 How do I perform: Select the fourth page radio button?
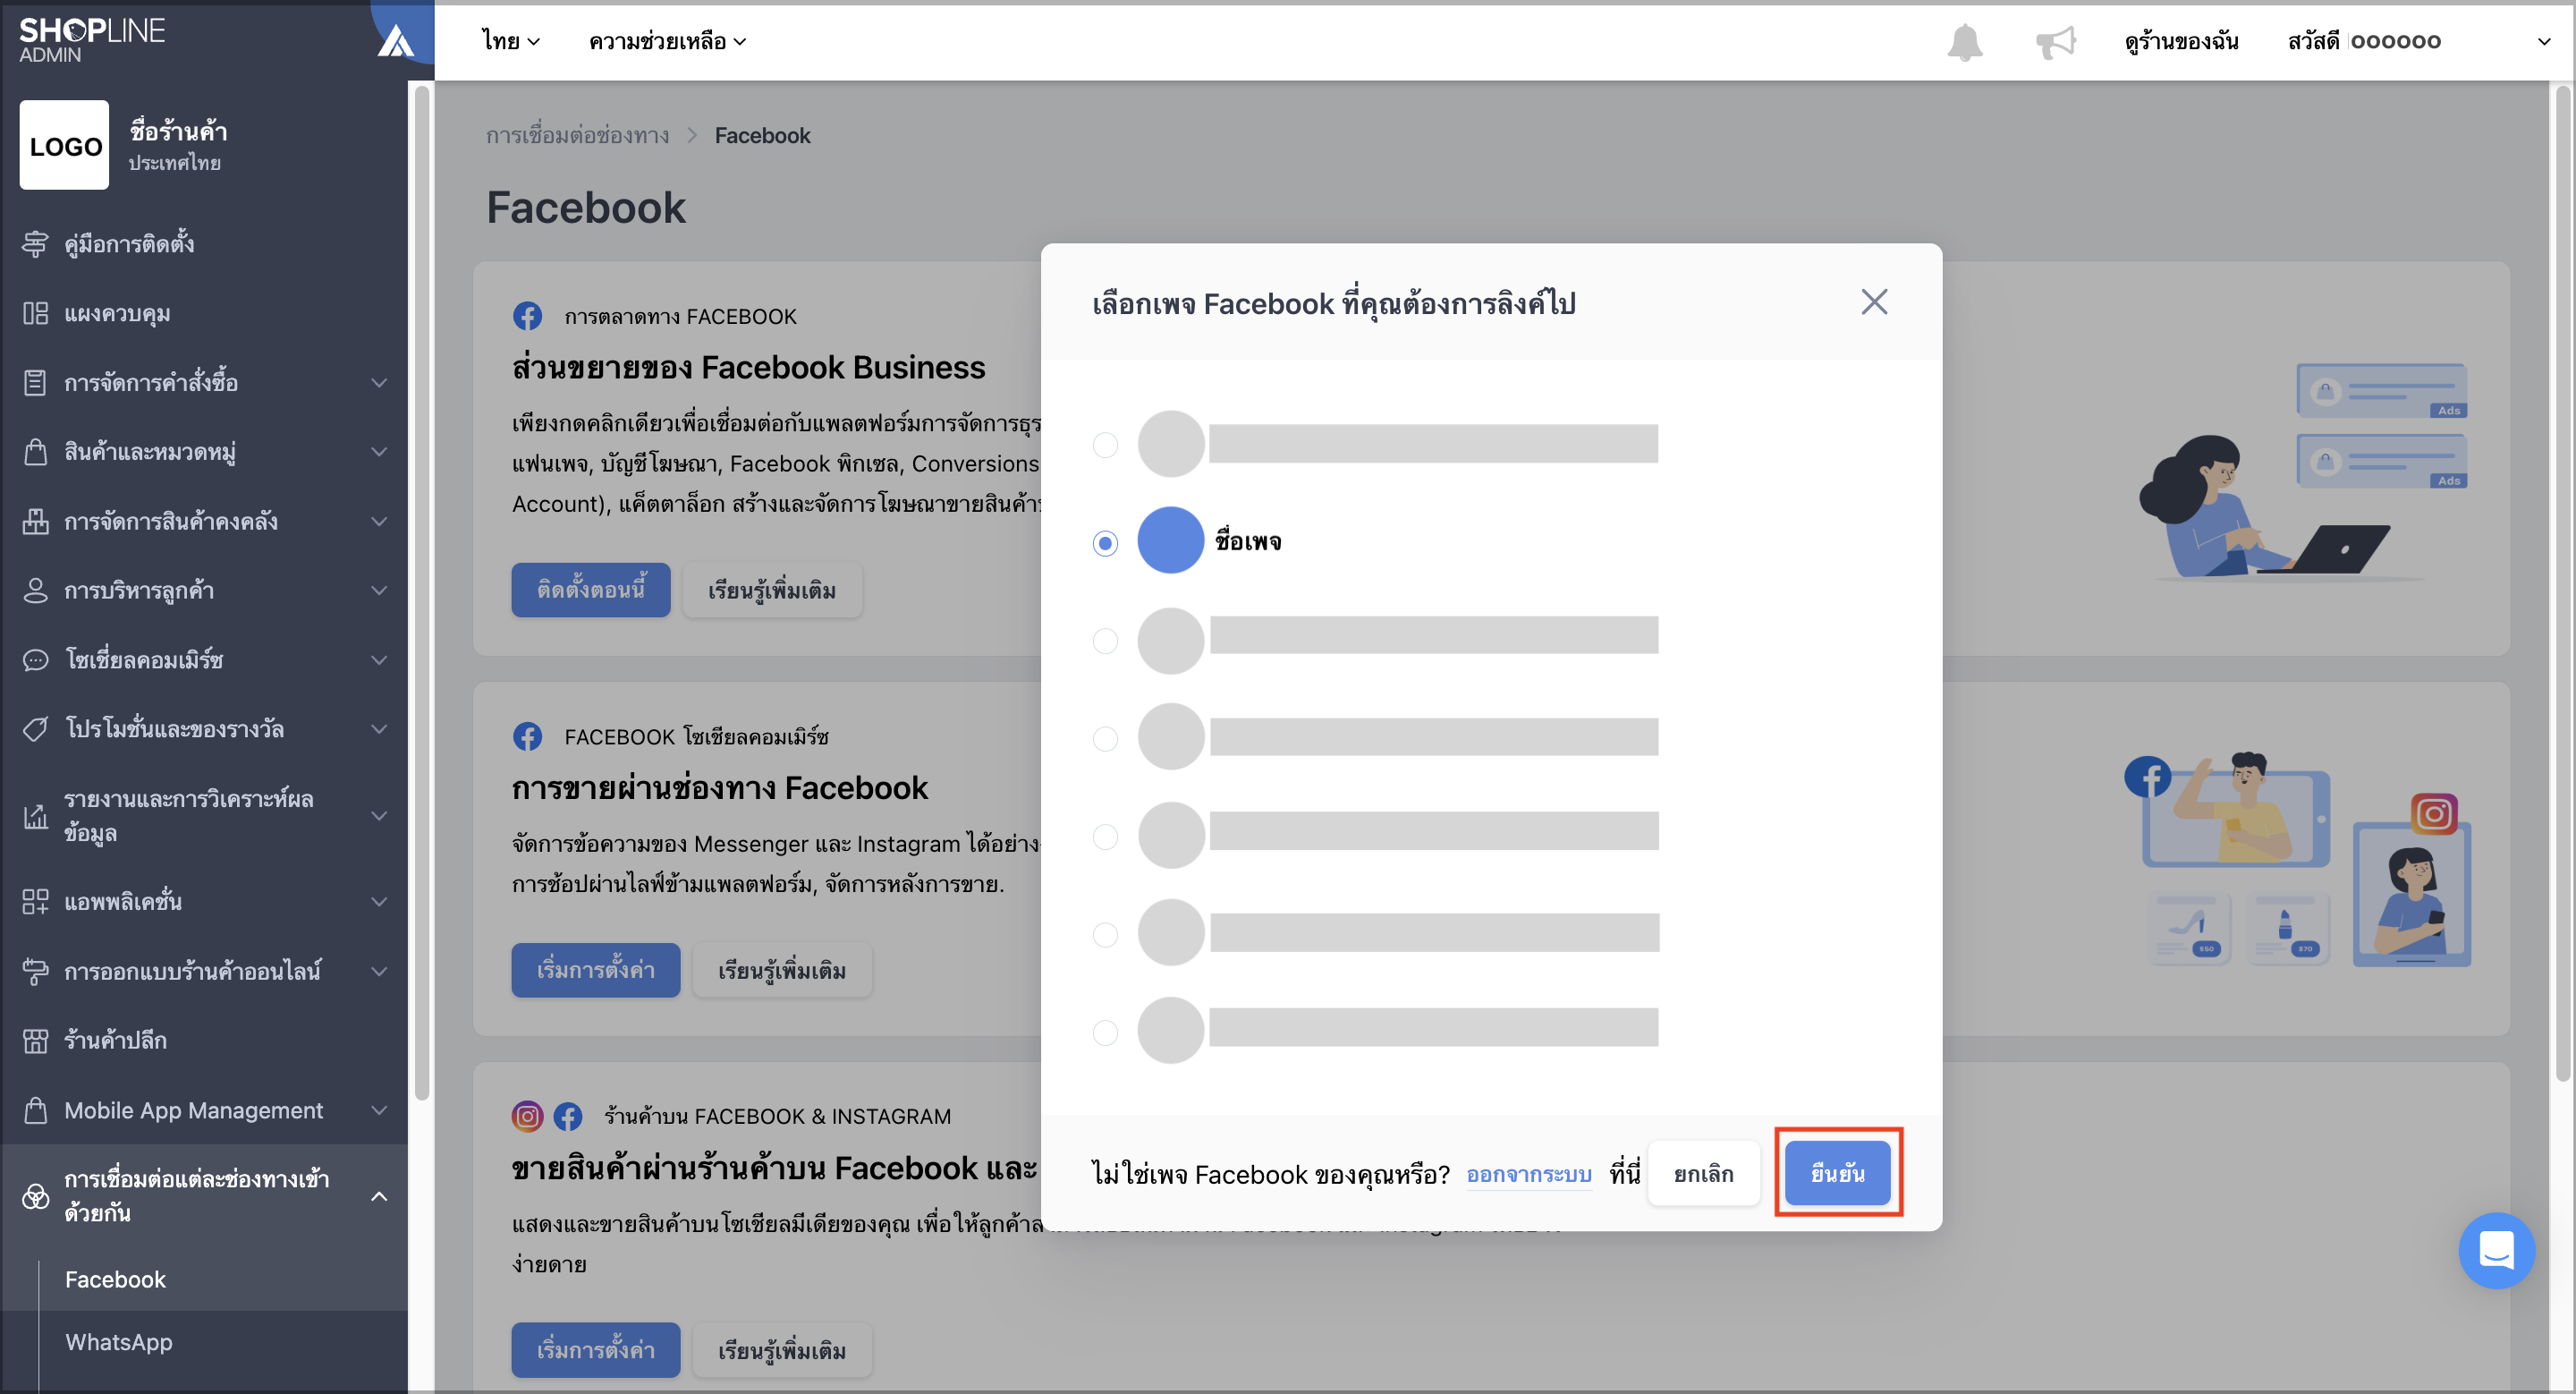(1105, 738)
